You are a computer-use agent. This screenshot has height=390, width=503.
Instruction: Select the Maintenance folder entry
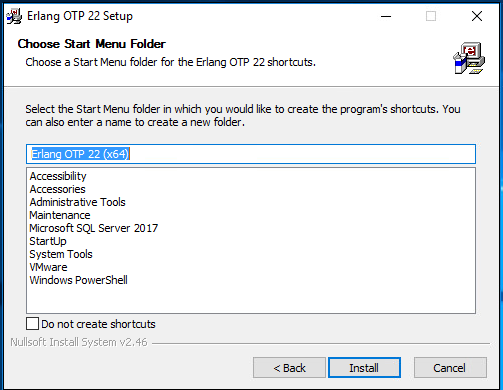point(60,215)
